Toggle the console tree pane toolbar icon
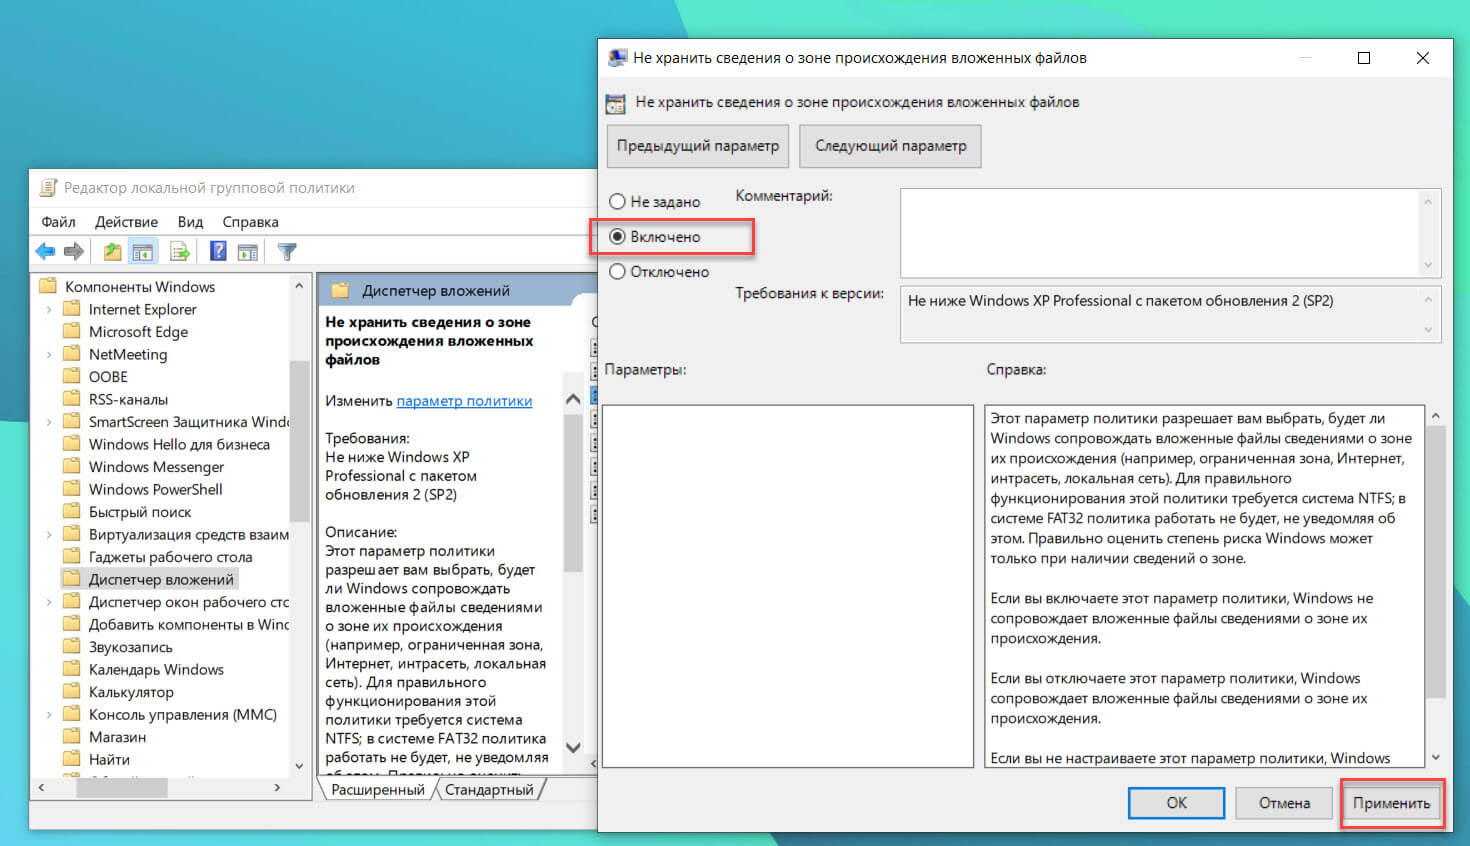1470x846 pixels. point(143,252)
